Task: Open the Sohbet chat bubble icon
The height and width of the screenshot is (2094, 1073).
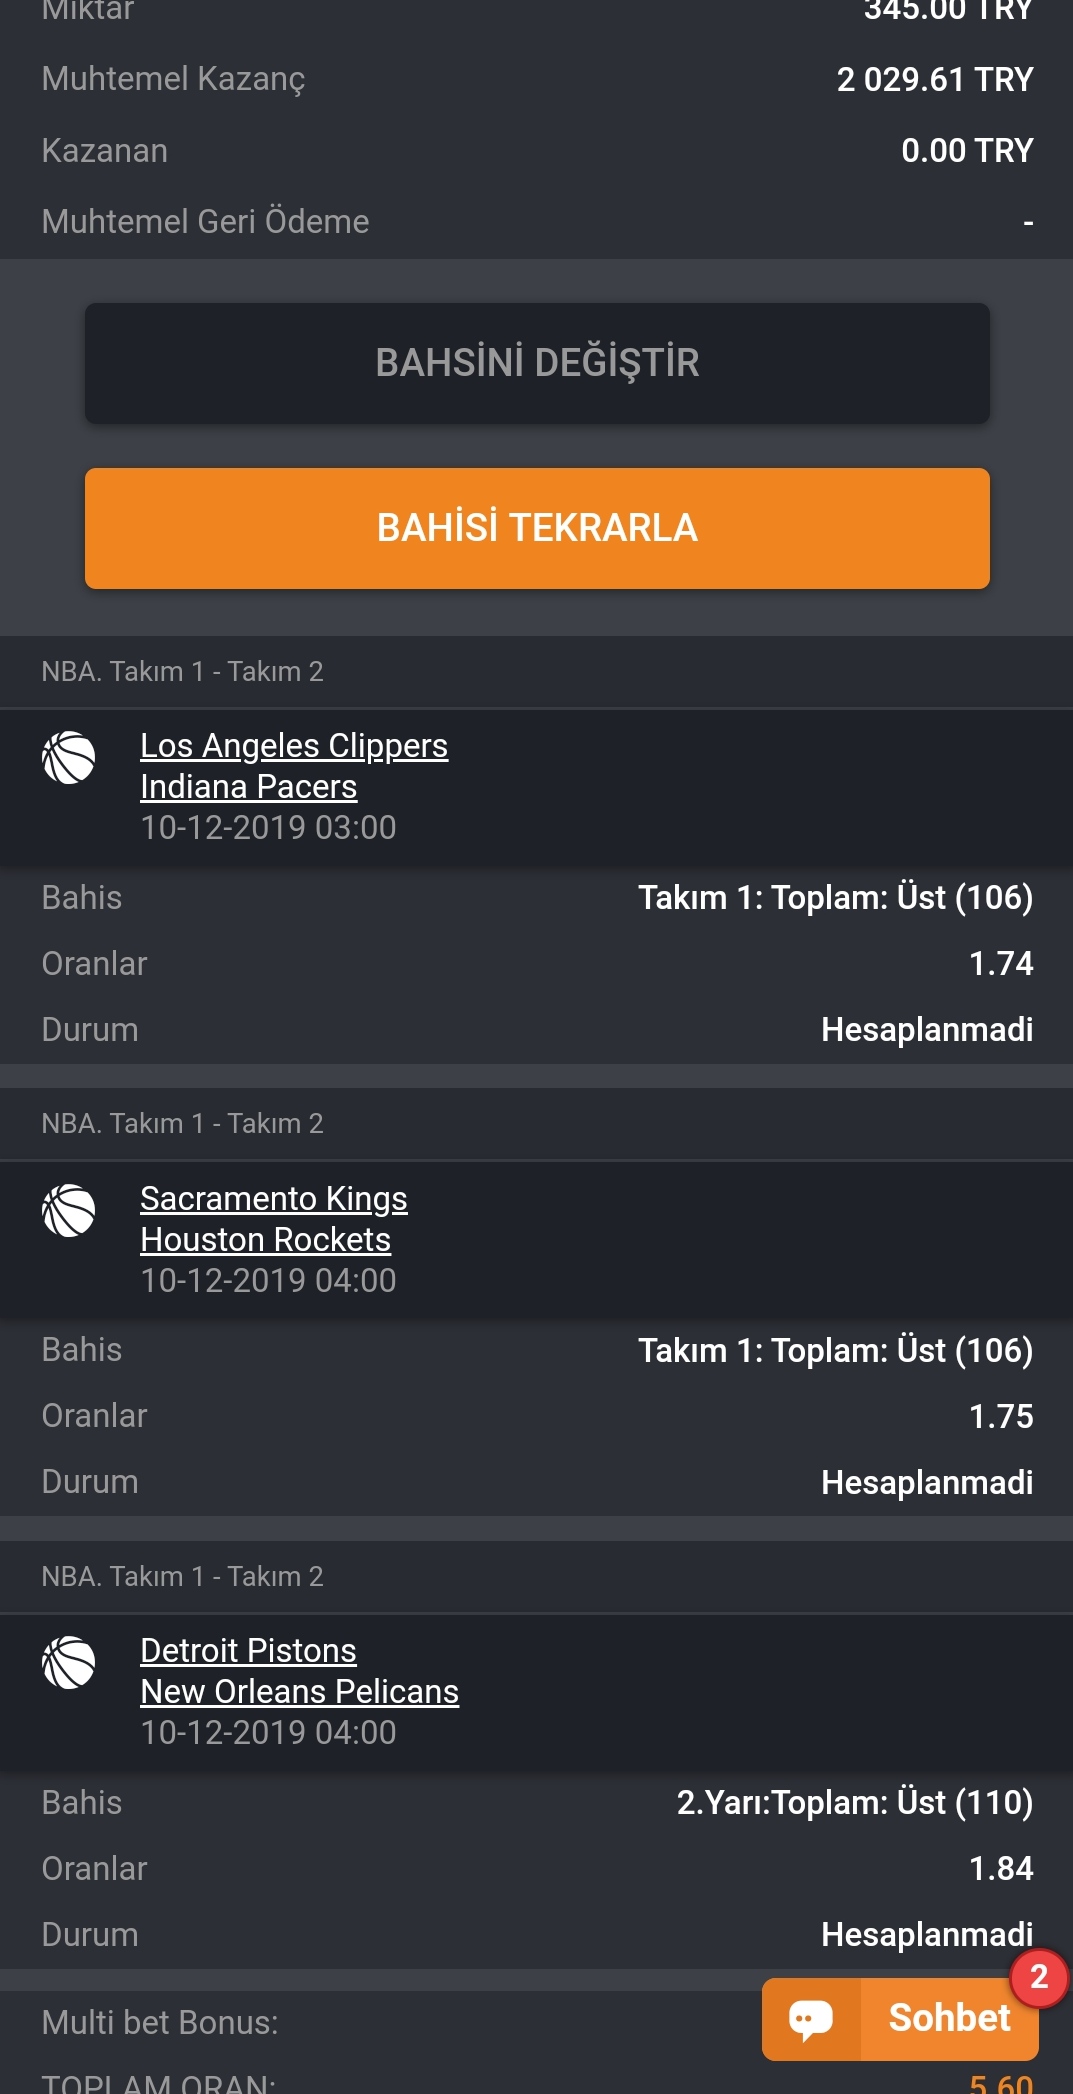Action: (811, 2019)
